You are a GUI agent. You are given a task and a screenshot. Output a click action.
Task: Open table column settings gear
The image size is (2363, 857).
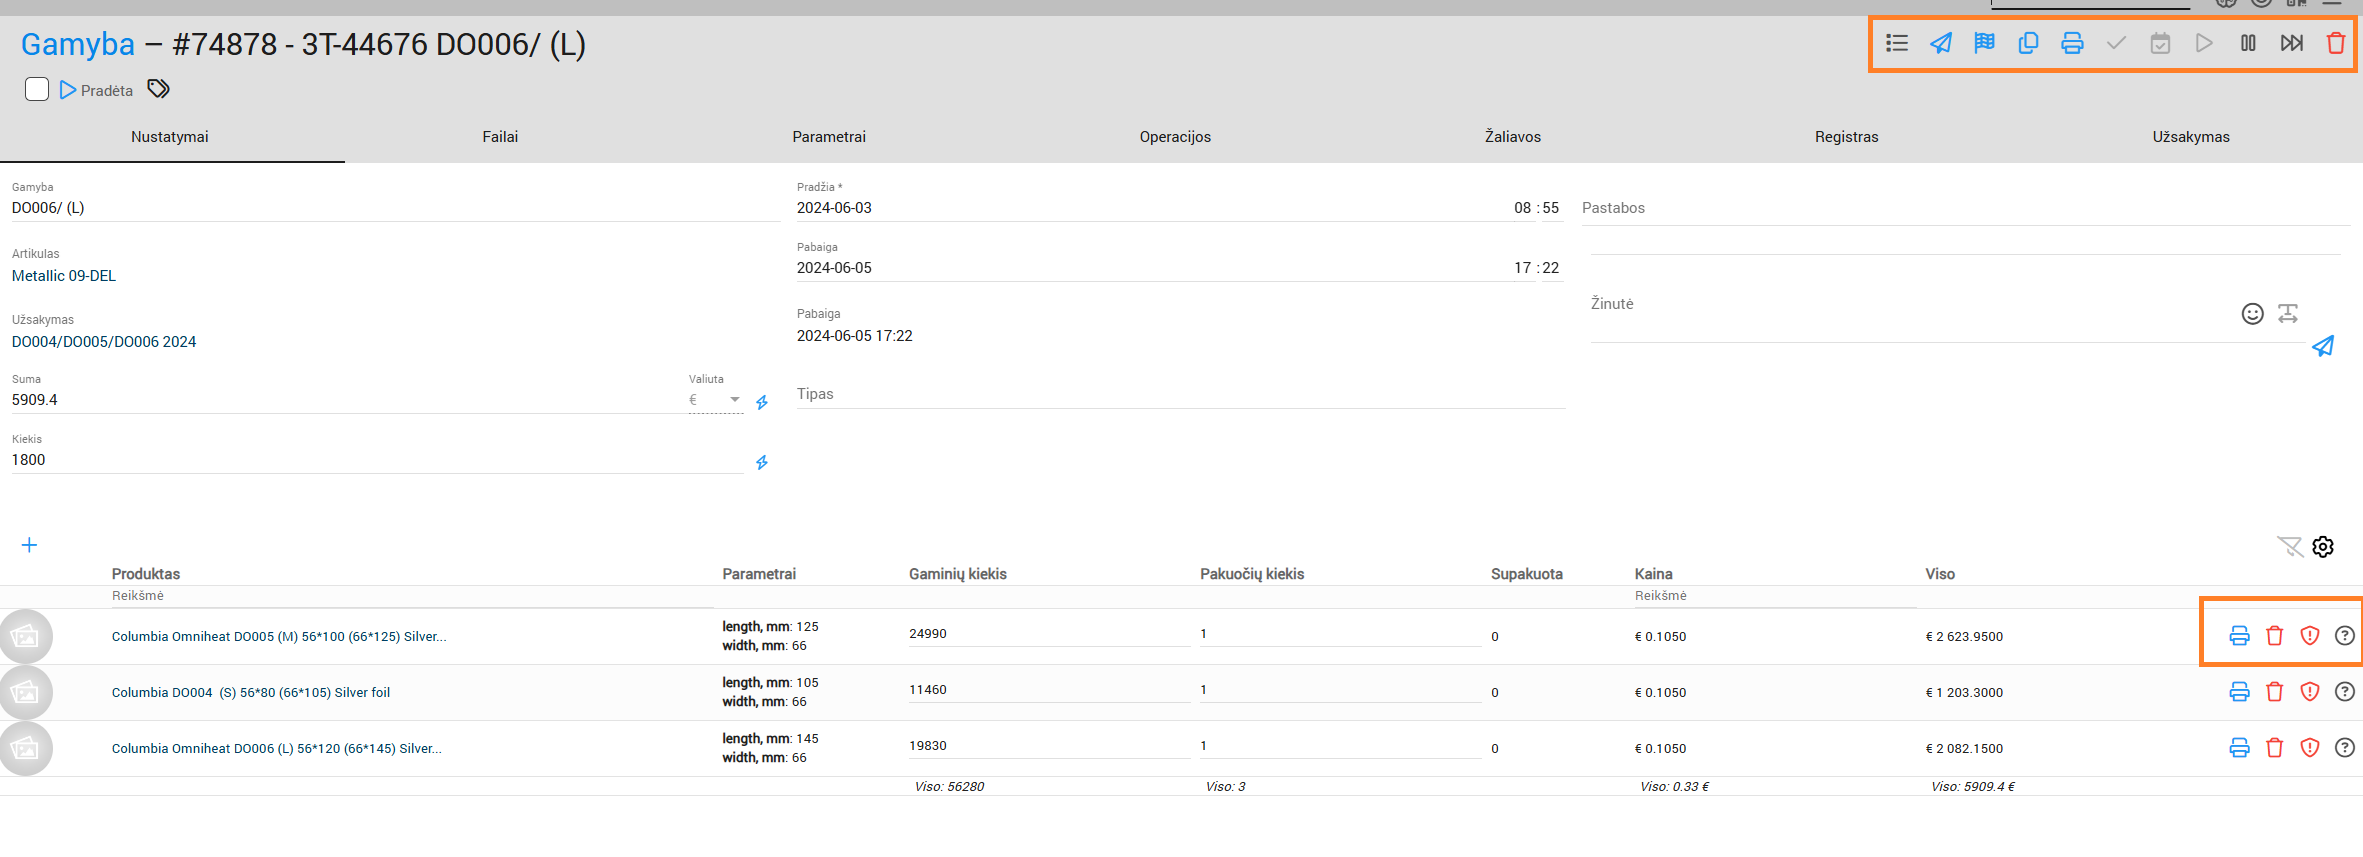click(x=2322, y=547)
